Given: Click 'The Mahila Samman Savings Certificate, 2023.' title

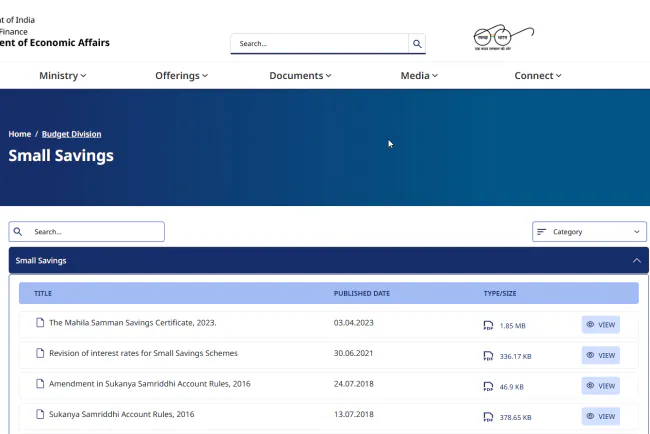Looking at the screenshot, I should (x=133, y=322).
